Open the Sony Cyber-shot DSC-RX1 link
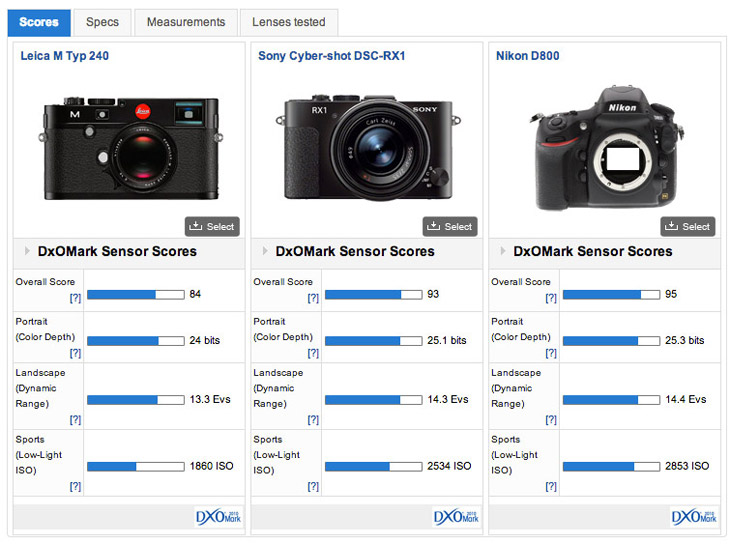Viewport: 730px width, 544px height. tap(331, 56)
